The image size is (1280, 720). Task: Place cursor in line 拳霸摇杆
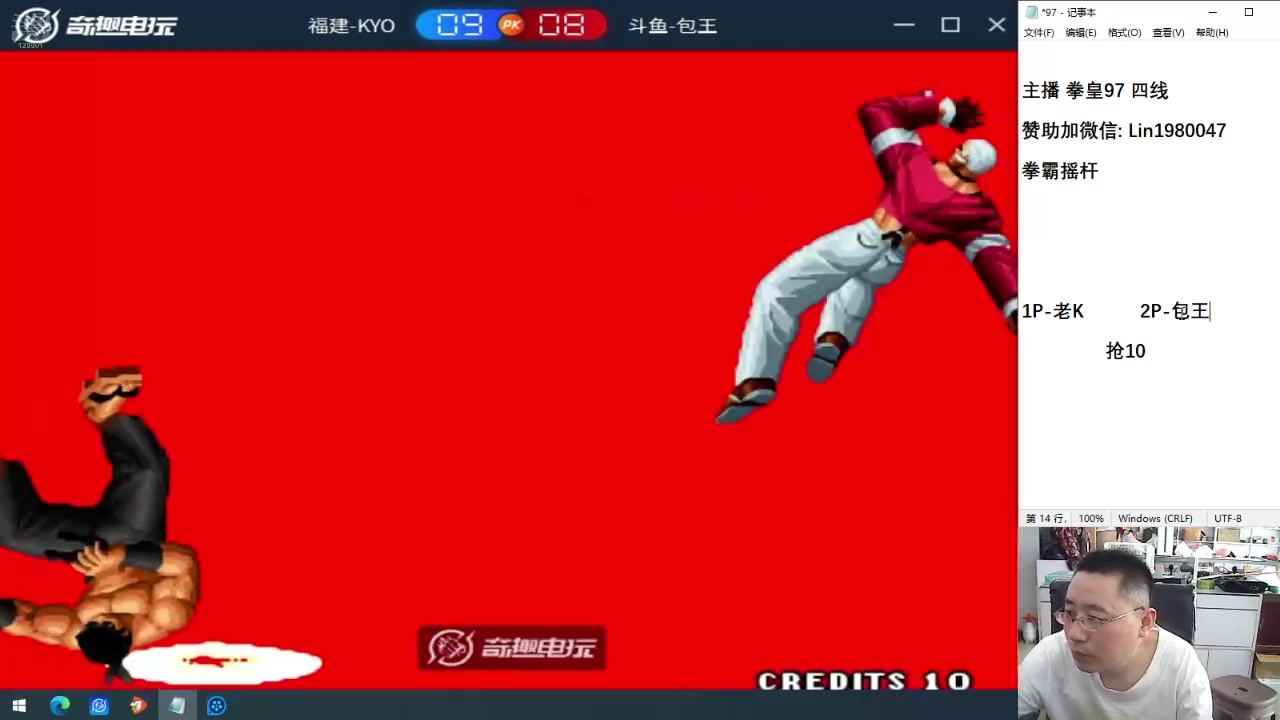(1060, 171)
